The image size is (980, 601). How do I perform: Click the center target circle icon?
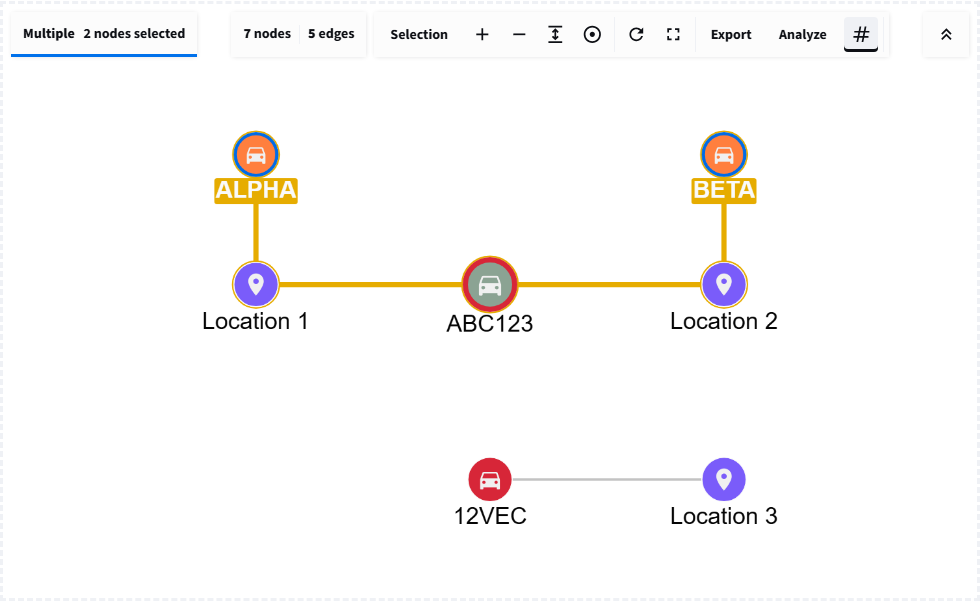click(592, 34)
